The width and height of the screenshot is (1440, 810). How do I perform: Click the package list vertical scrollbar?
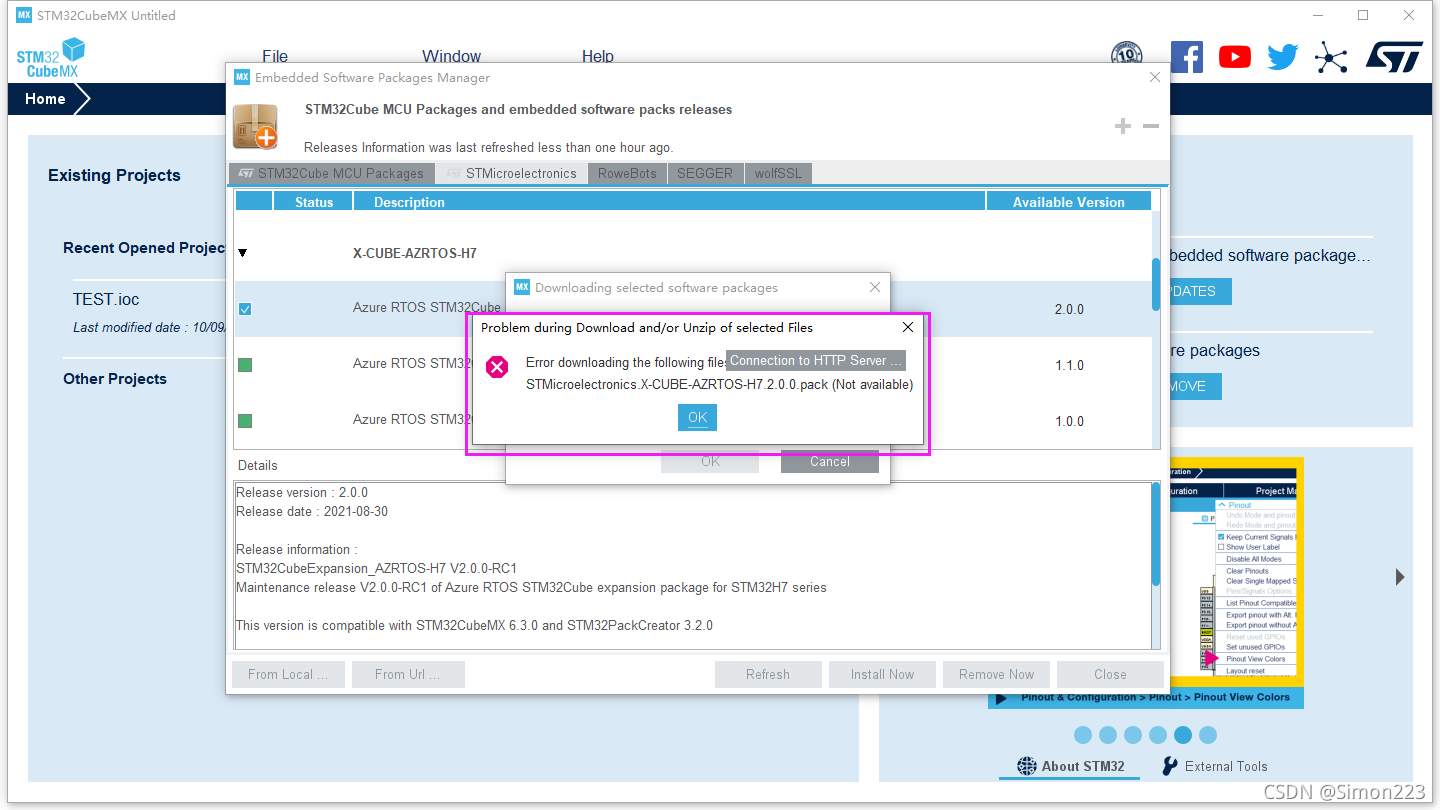click(x=1156, y=285)
